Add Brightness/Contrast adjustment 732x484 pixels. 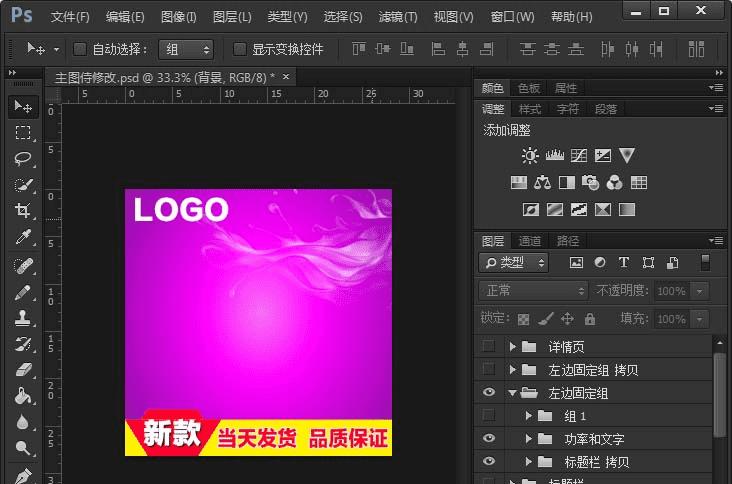pyautogui.click(x=530, y=155)
